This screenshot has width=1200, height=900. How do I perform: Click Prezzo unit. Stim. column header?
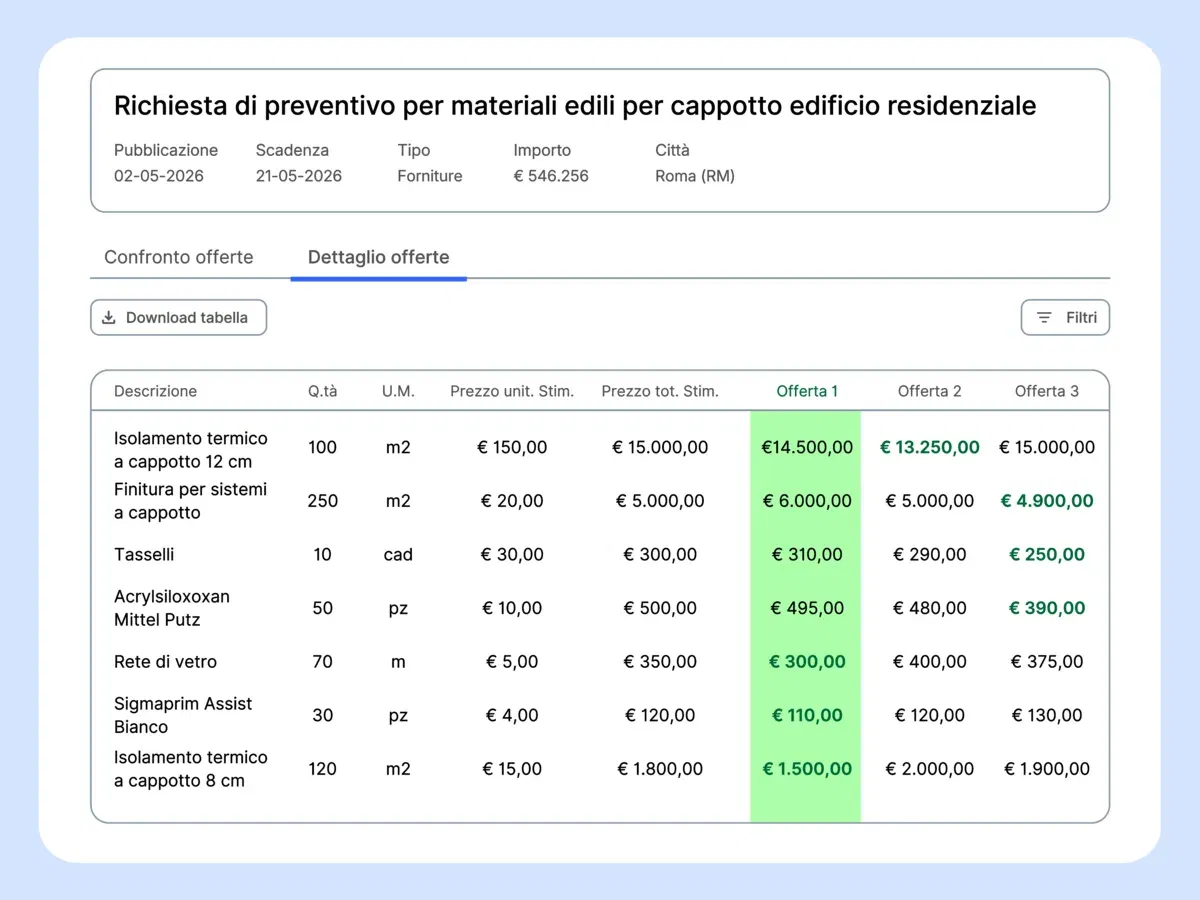512,391
